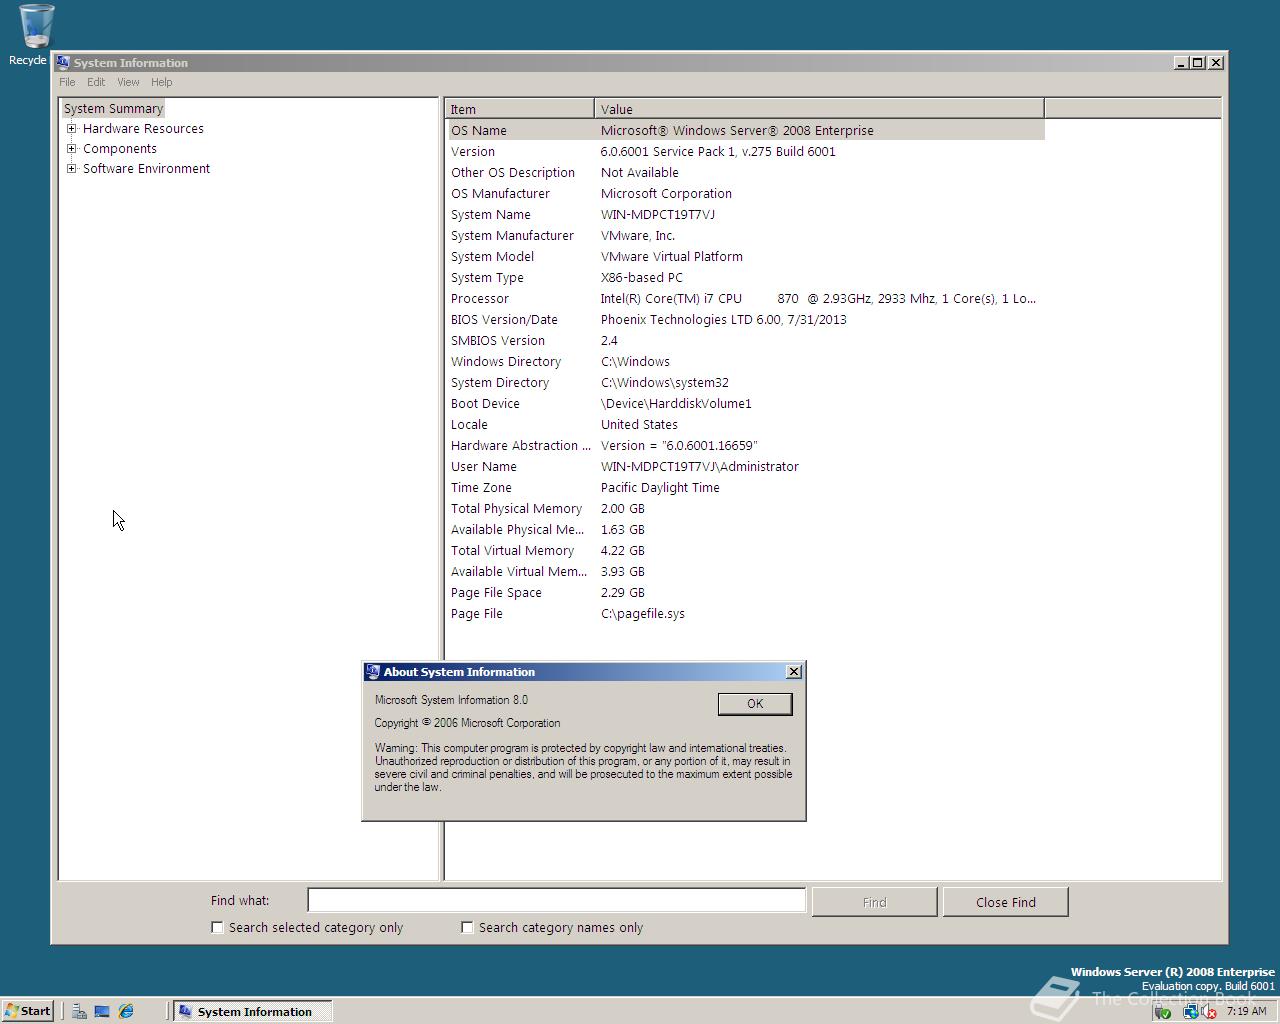Open the network status tray icon
The height and width of the screenshot is (1024, 1280).
coord(1190,1012)
